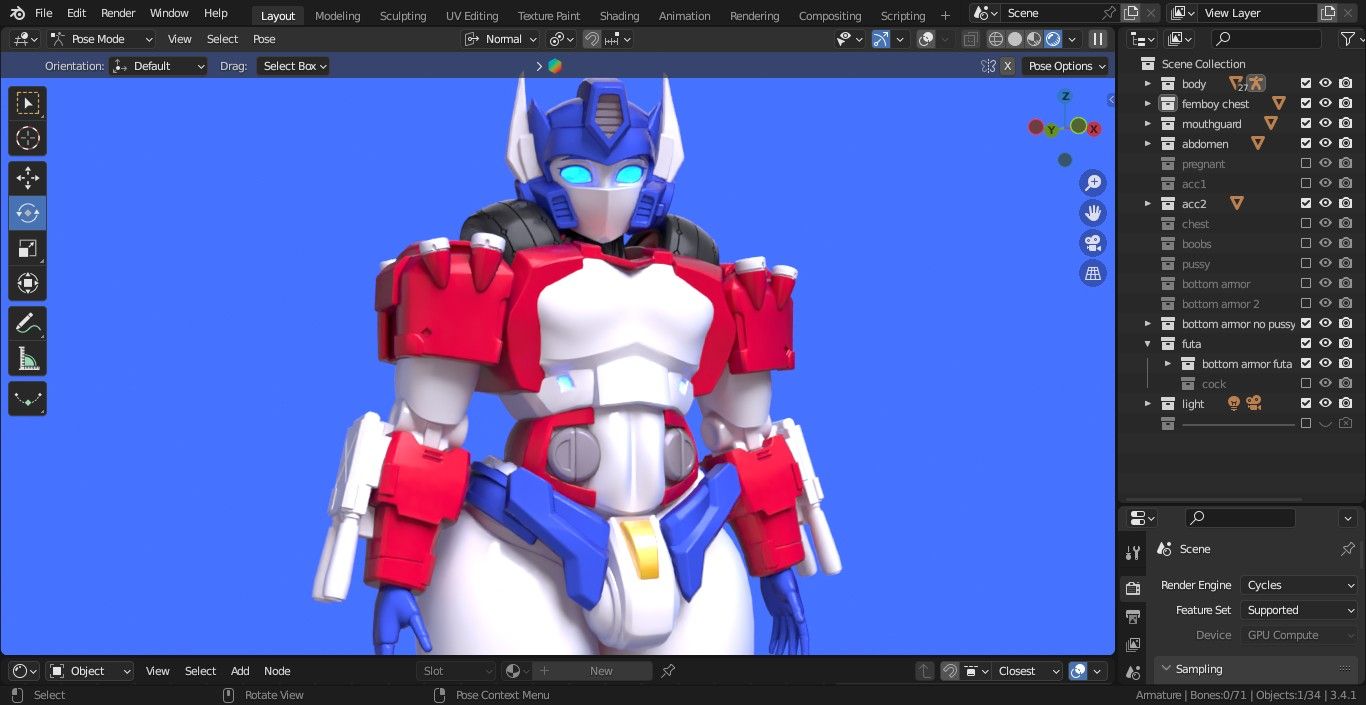
Task: Click the outliner filter funnel icon
Action: click(x=1346, y=39)
